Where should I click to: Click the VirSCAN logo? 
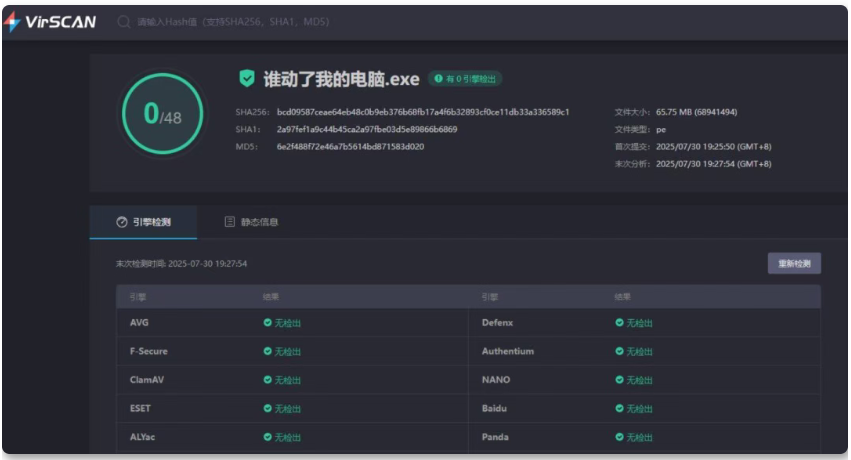[50, 22]
